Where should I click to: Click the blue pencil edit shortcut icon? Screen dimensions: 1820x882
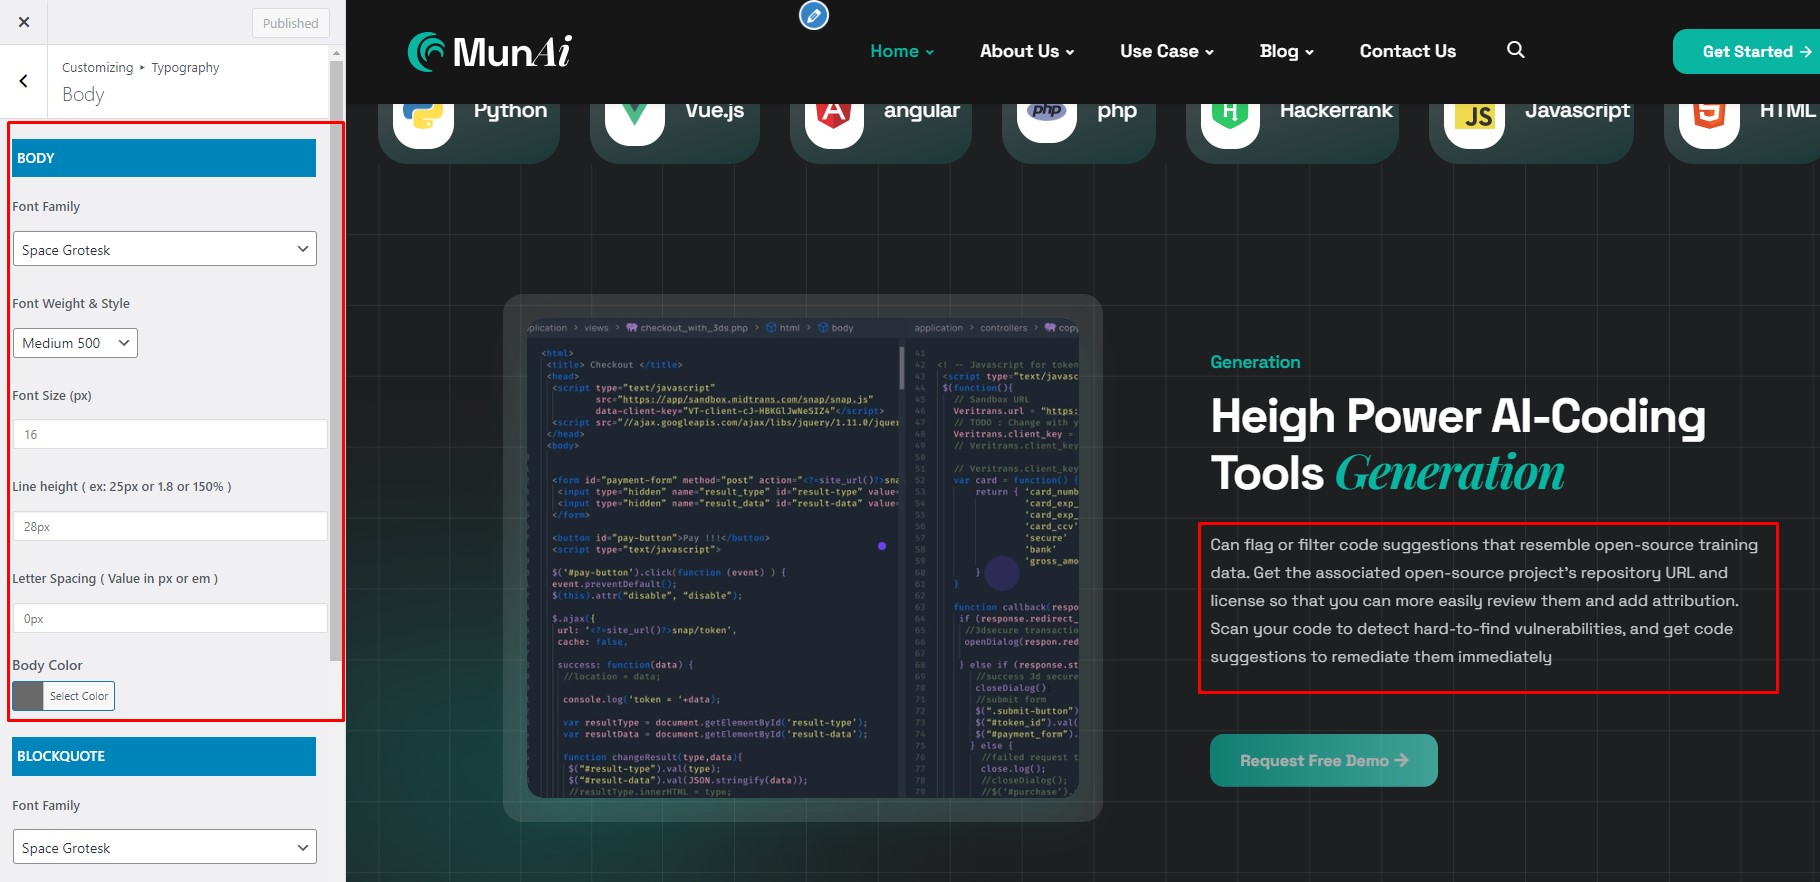(x=814, y=15)
